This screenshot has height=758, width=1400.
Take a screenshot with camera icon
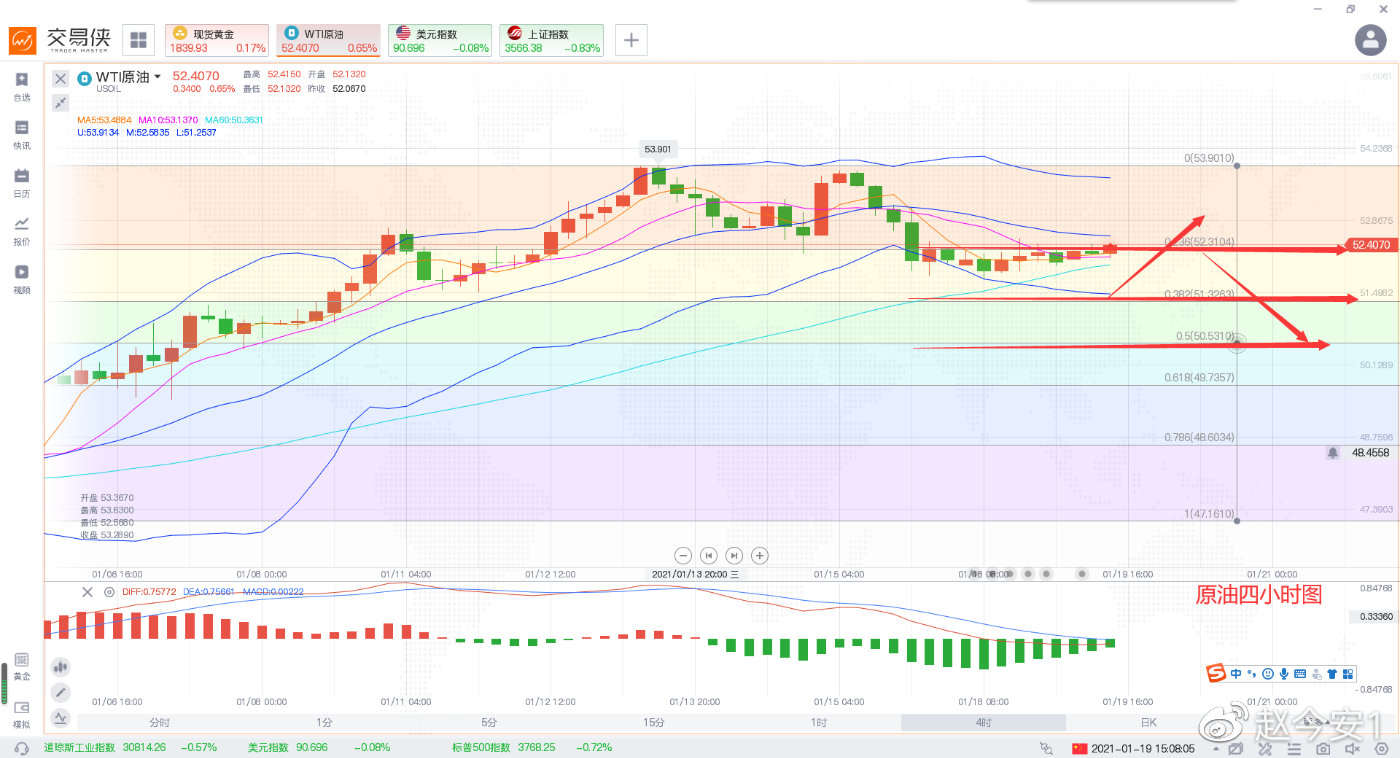coord(1323,748)
